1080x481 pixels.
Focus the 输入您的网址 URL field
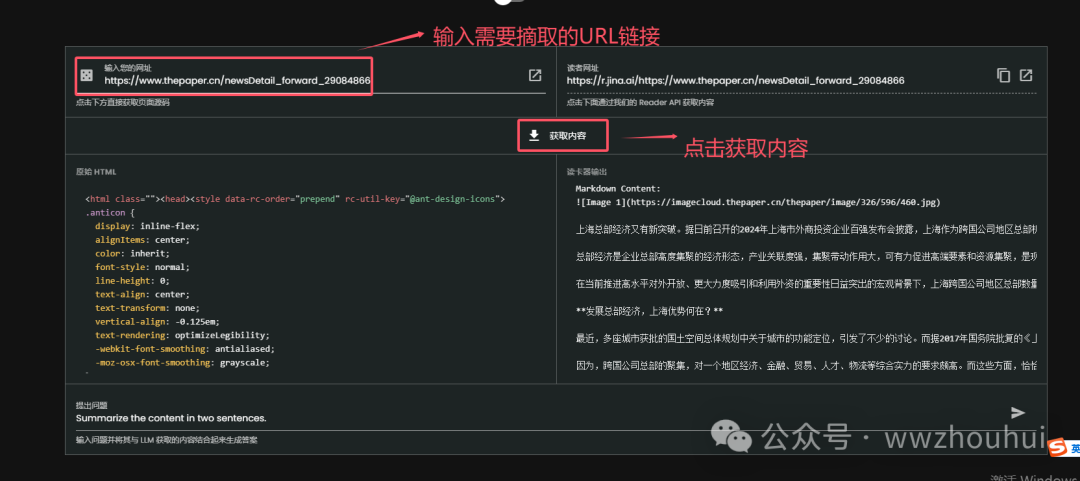(237, 80)
